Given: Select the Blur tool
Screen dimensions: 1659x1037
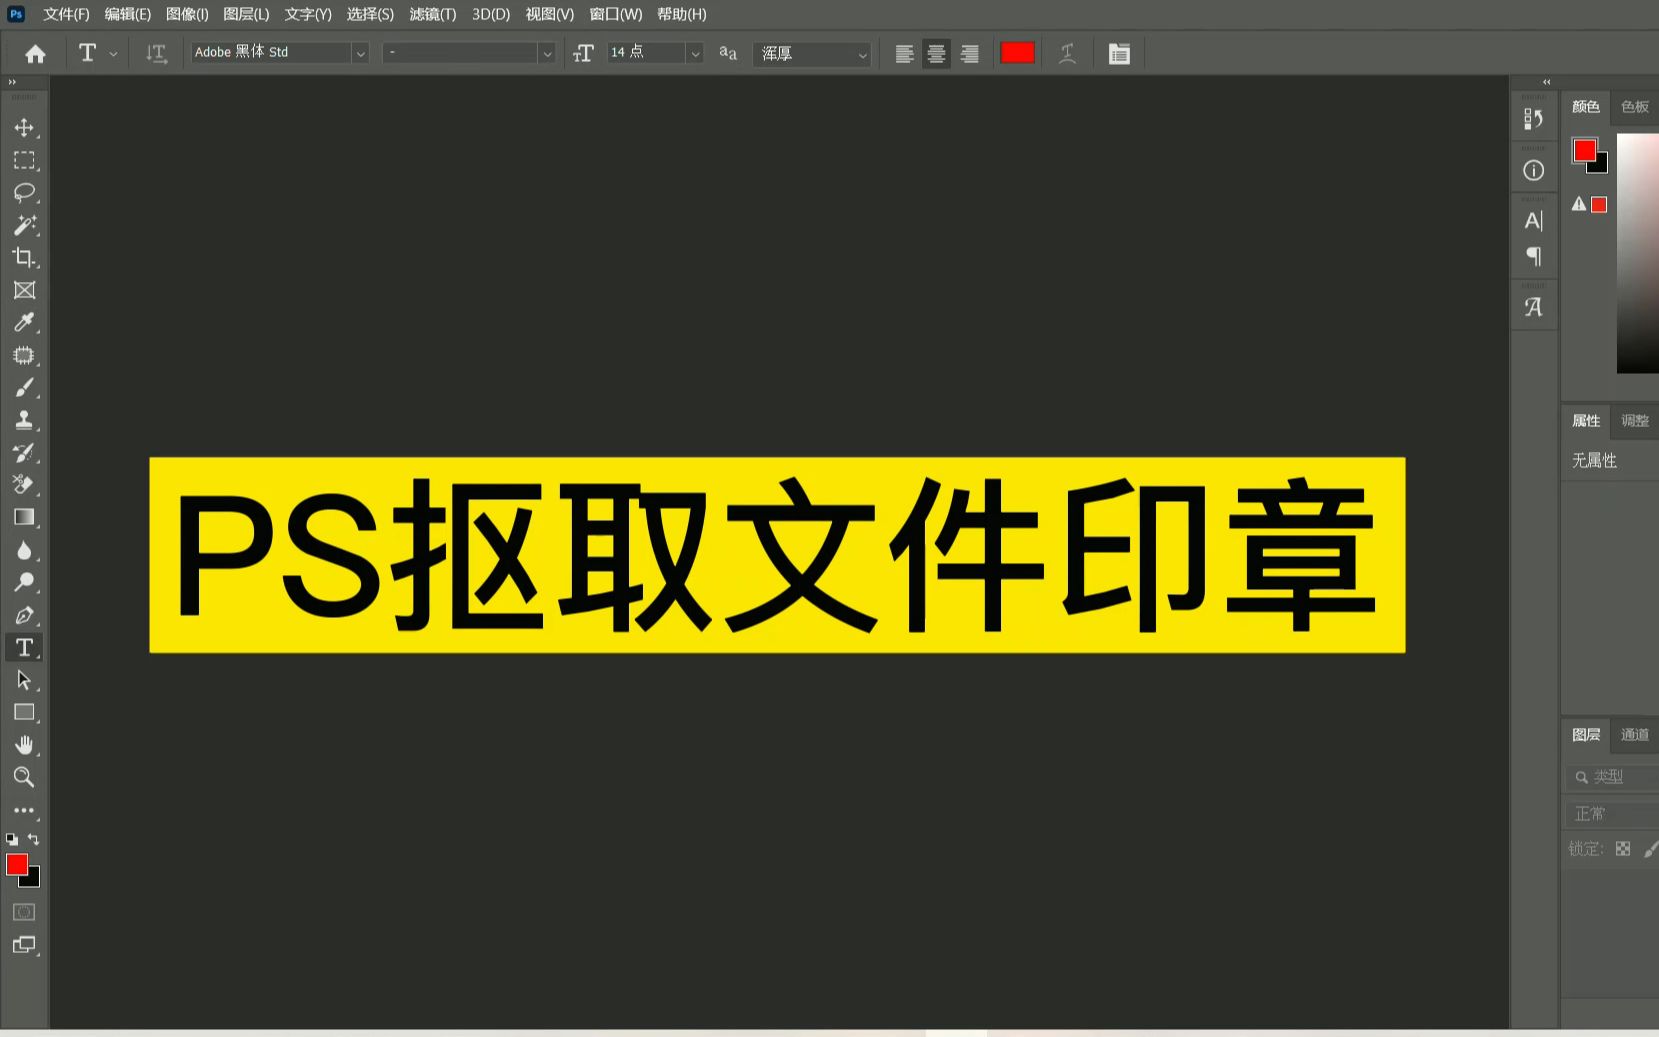Looking at the screenshot, I should click(x=24, y=550).
